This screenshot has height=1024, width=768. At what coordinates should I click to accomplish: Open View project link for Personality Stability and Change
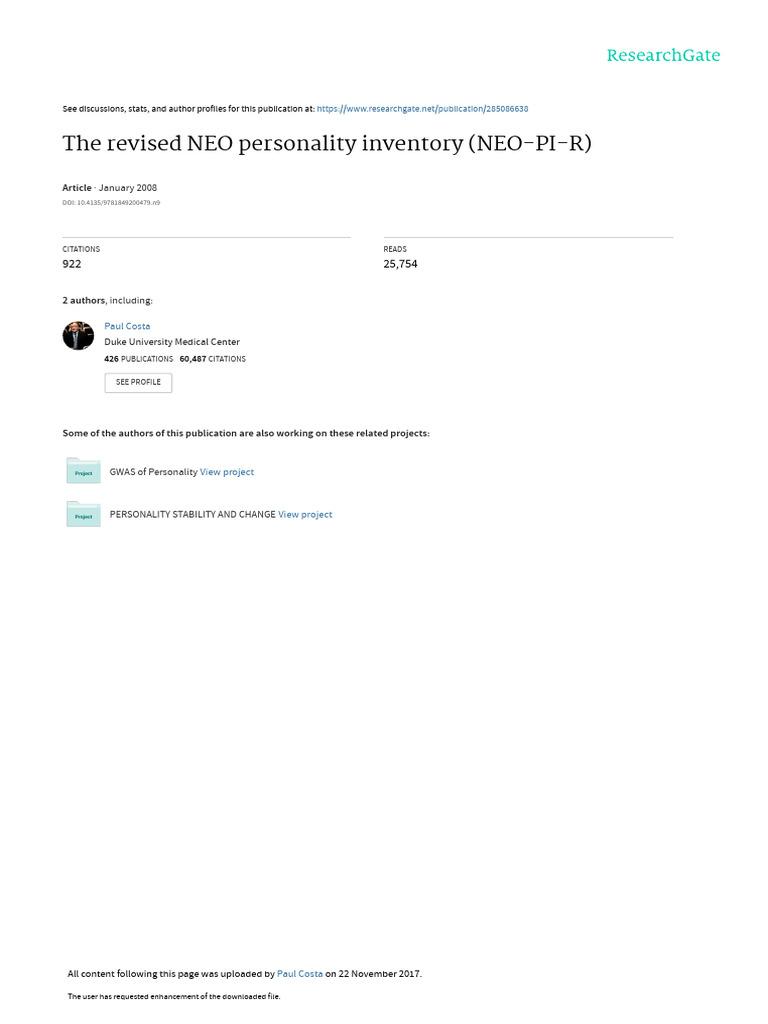tap(305, 515)
